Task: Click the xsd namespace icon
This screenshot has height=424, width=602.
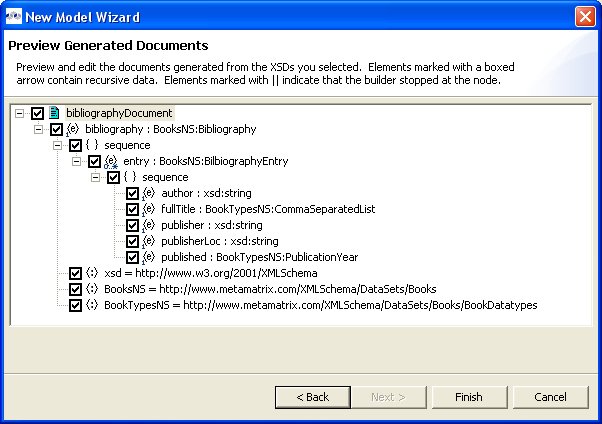Action: (92, 273)
